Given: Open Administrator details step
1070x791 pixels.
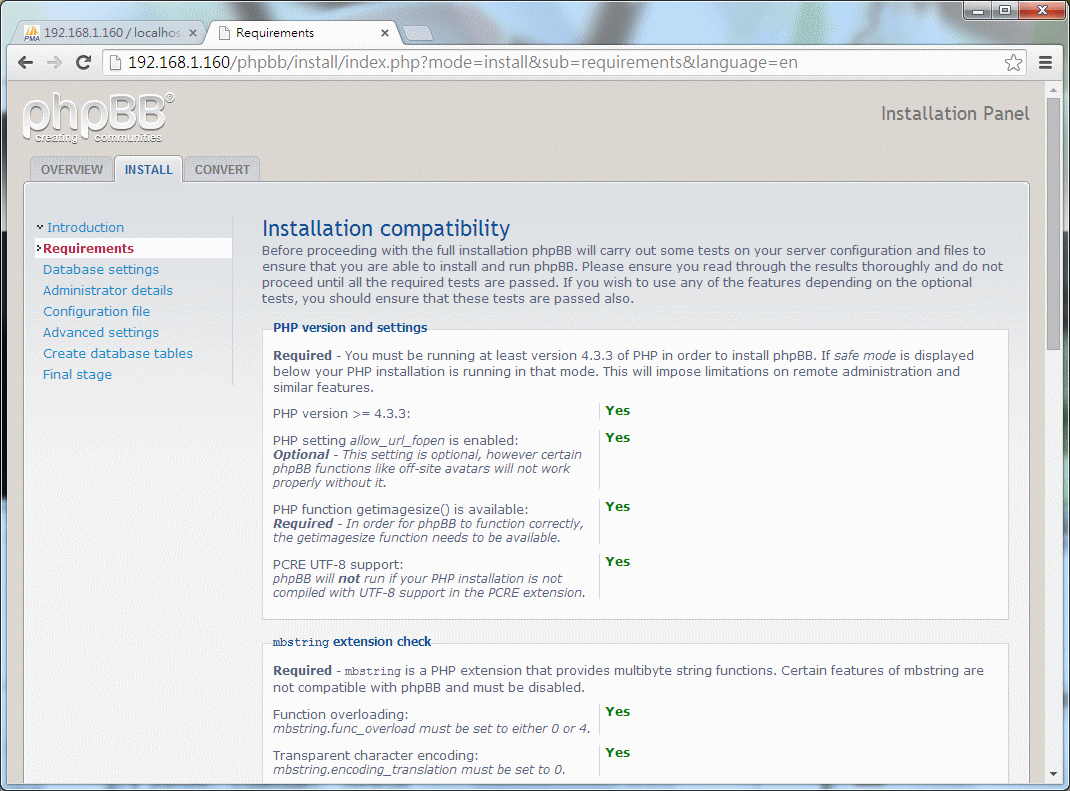Looking at the screenshot, I should pyautogui.click(x=108, y=291).
